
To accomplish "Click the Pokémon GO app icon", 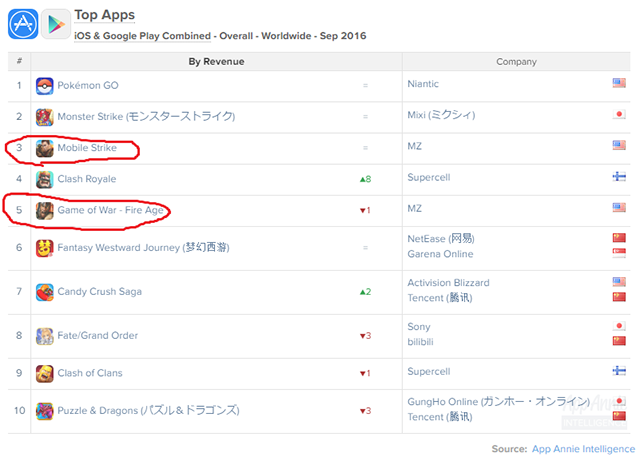I will (x=44, y=86).
